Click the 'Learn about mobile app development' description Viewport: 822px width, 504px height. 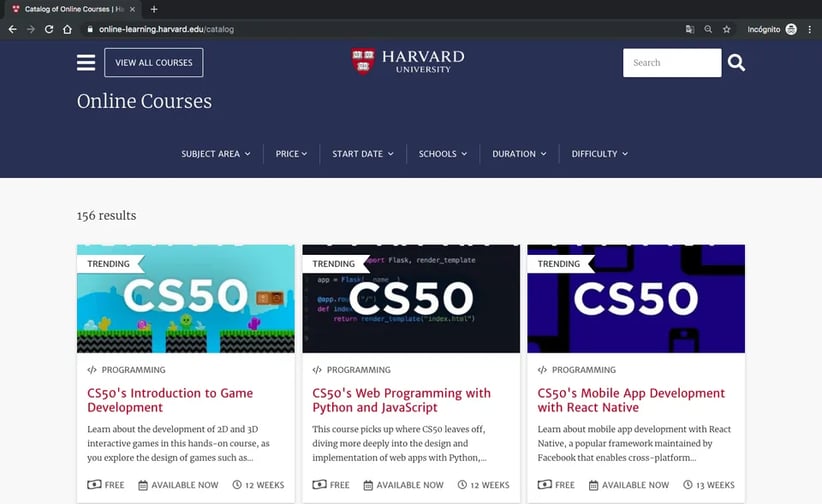click(634, 443)
